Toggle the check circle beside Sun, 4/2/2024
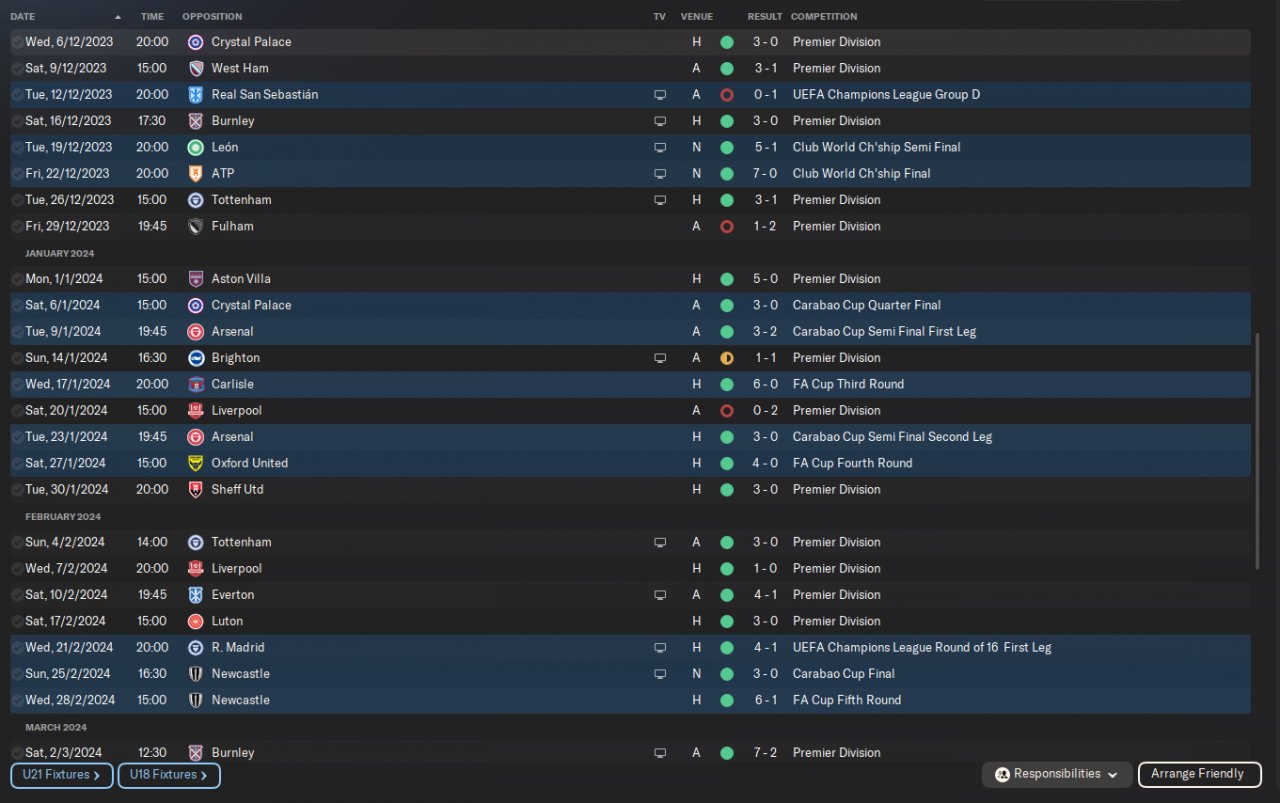 coord(17,542)
